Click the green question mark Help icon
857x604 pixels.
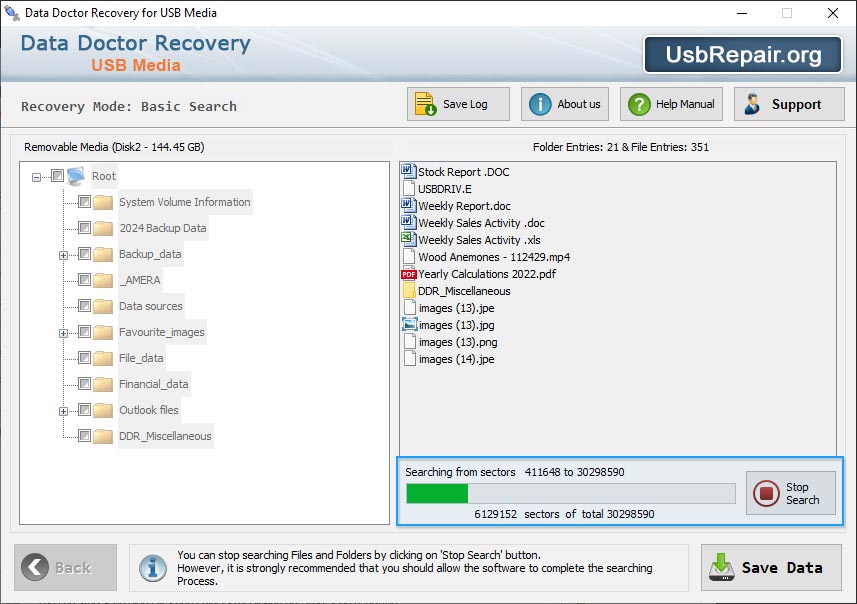click(x=639, y=104)
